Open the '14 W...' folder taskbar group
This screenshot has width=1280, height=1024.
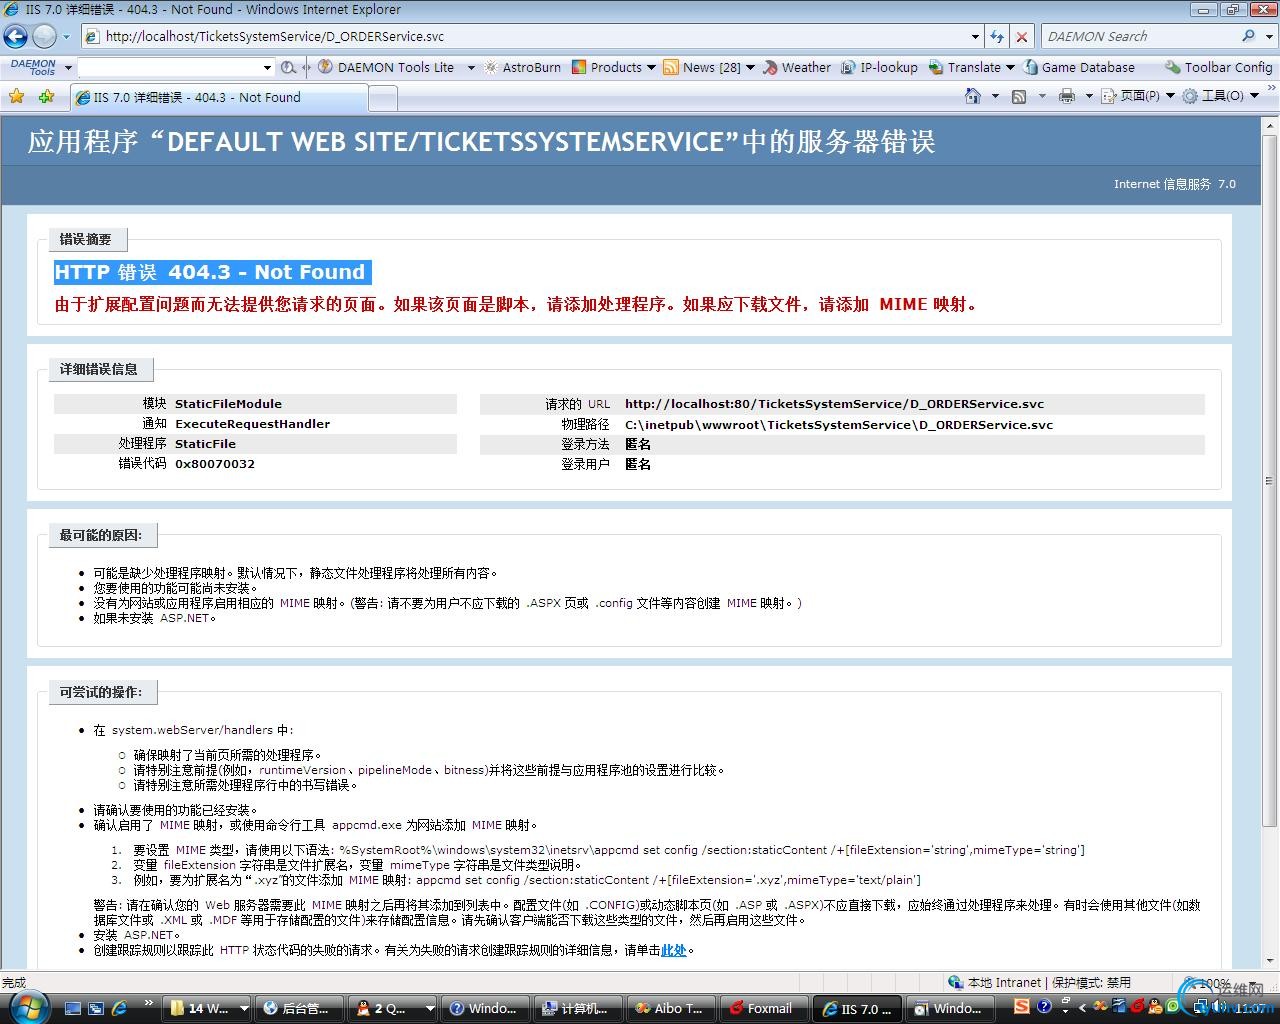(207, 1008)
